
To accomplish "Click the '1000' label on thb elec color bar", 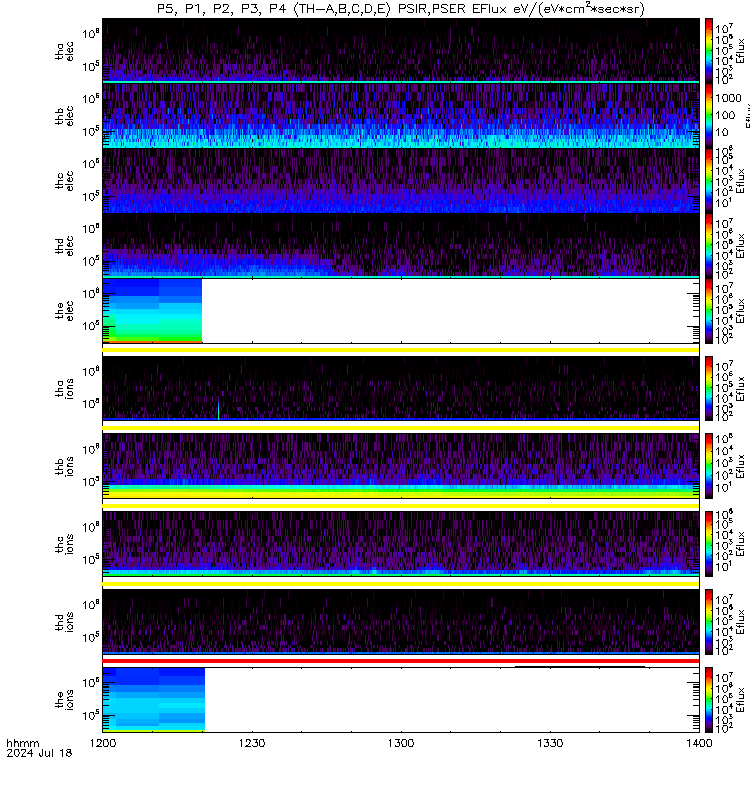I will click(x=728, y=98).
